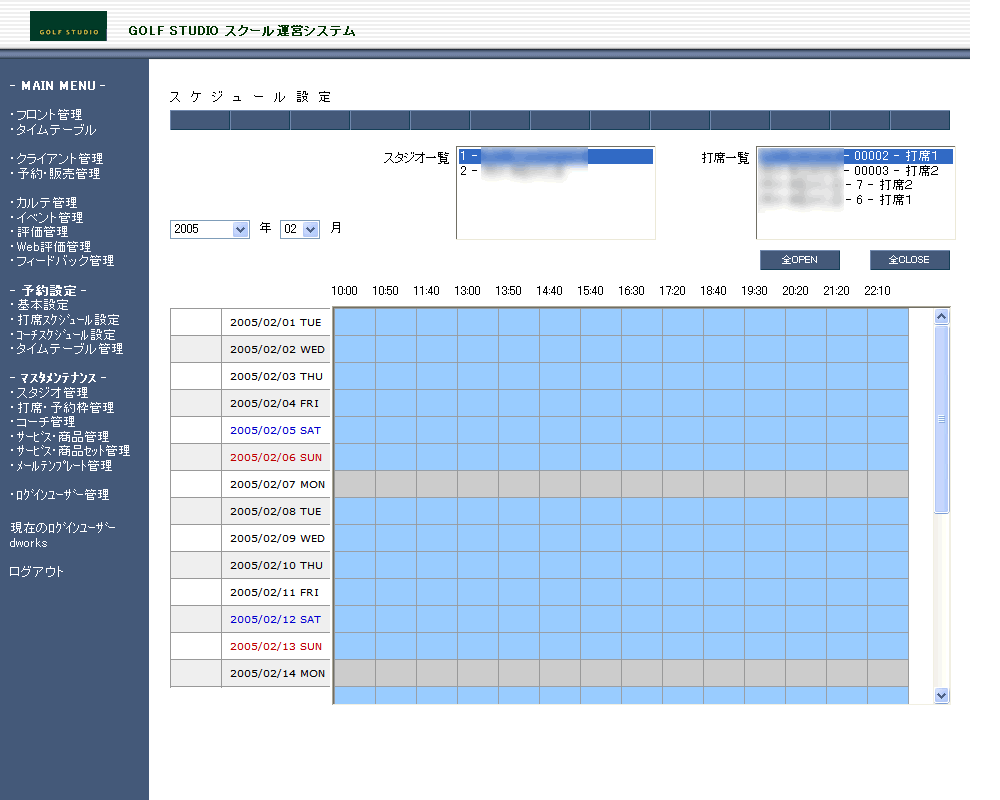The image size is (1000, 800).
Task: Click the schedule vertical scrollbar thumb
Action: (941, 419)
